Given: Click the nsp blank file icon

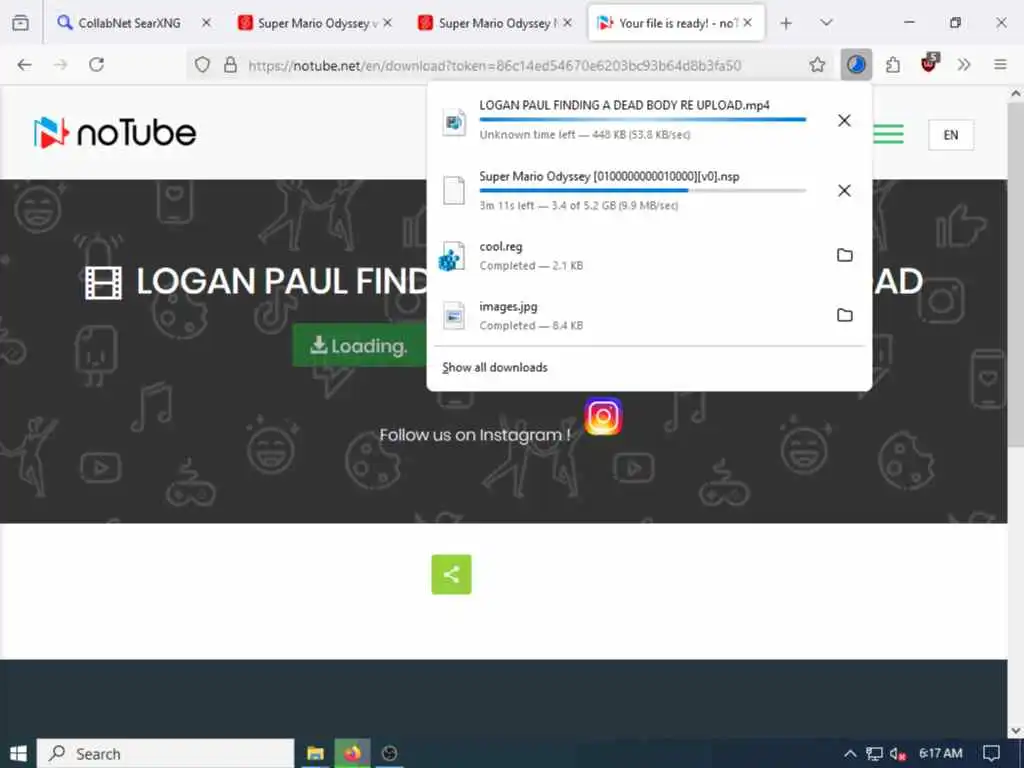Looking at the screenshot, I should pos(454,191).
